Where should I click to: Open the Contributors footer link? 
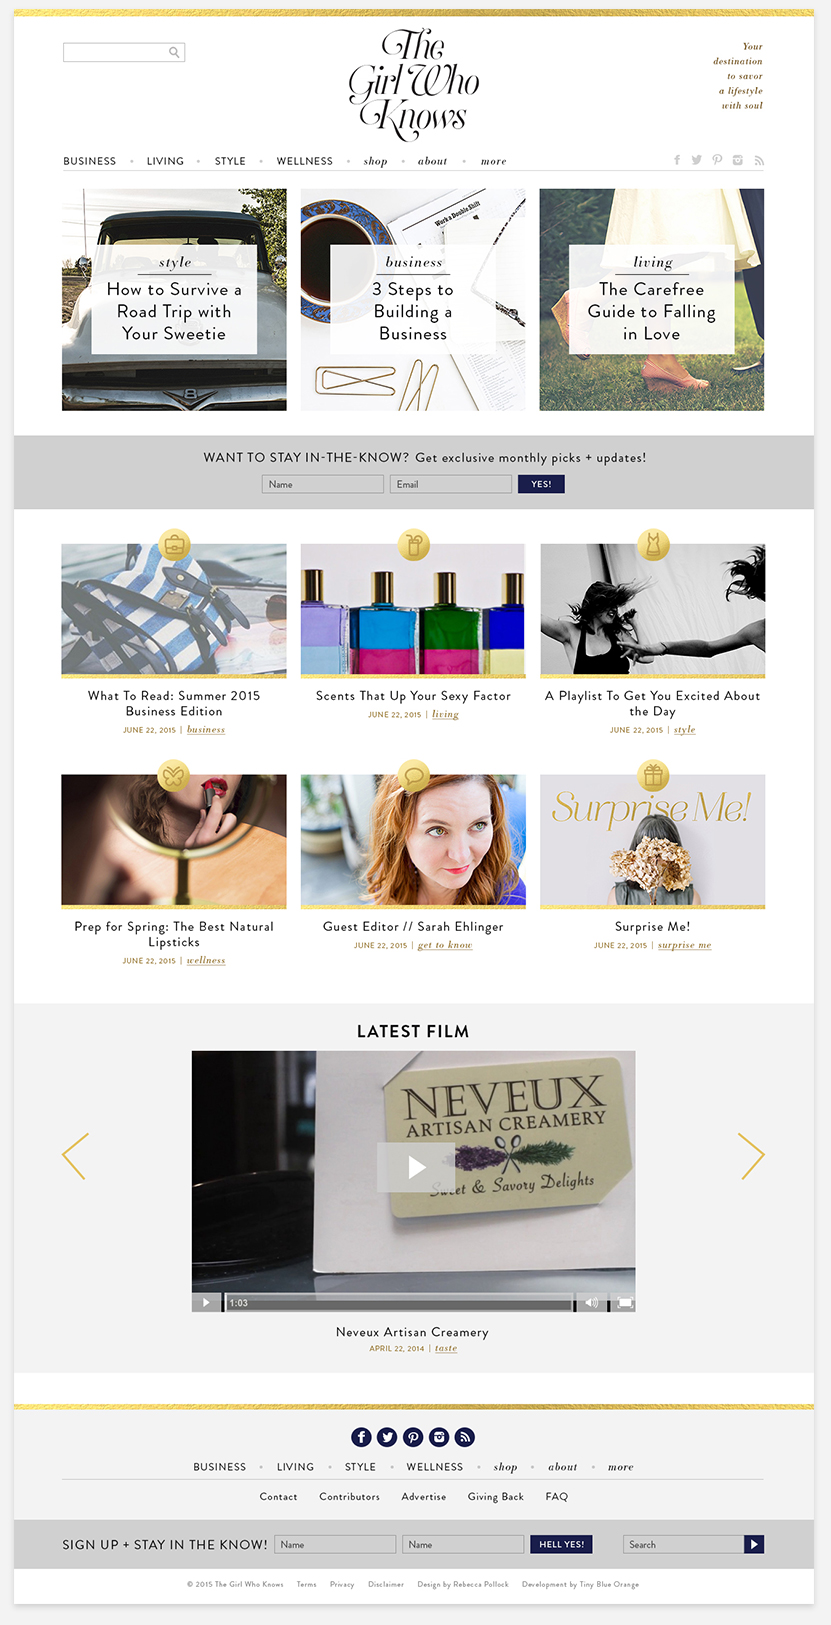350,1497
